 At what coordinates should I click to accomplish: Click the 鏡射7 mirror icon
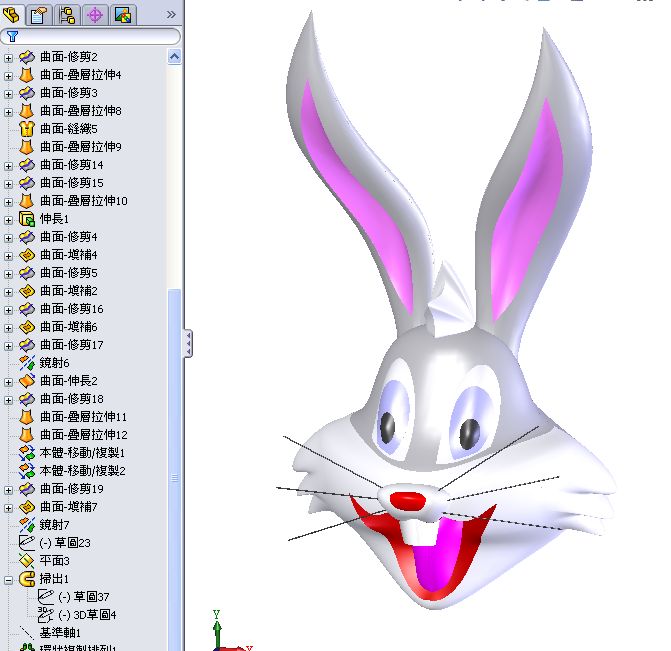click(27, 525)
